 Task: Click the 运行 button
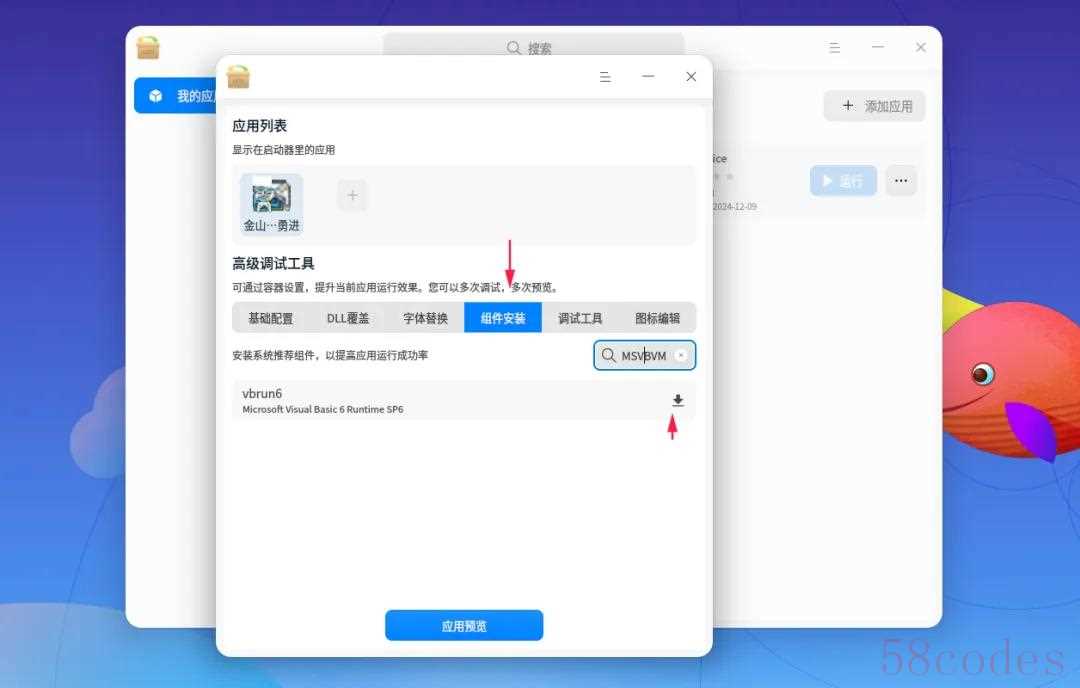coord(842,181)
